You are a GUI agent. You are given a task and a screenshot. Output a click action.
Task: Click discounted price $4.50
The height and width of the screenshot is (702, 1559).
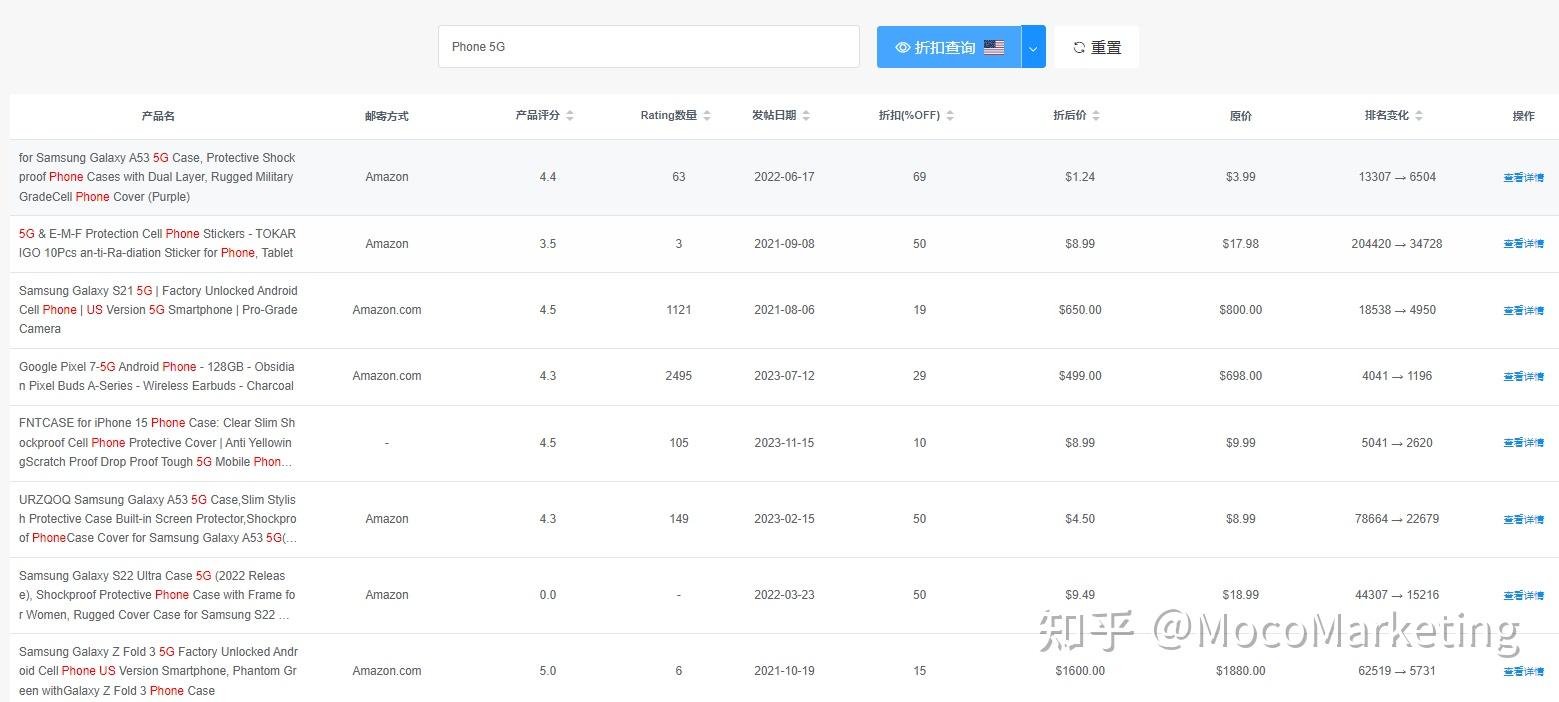(1080, 519)
